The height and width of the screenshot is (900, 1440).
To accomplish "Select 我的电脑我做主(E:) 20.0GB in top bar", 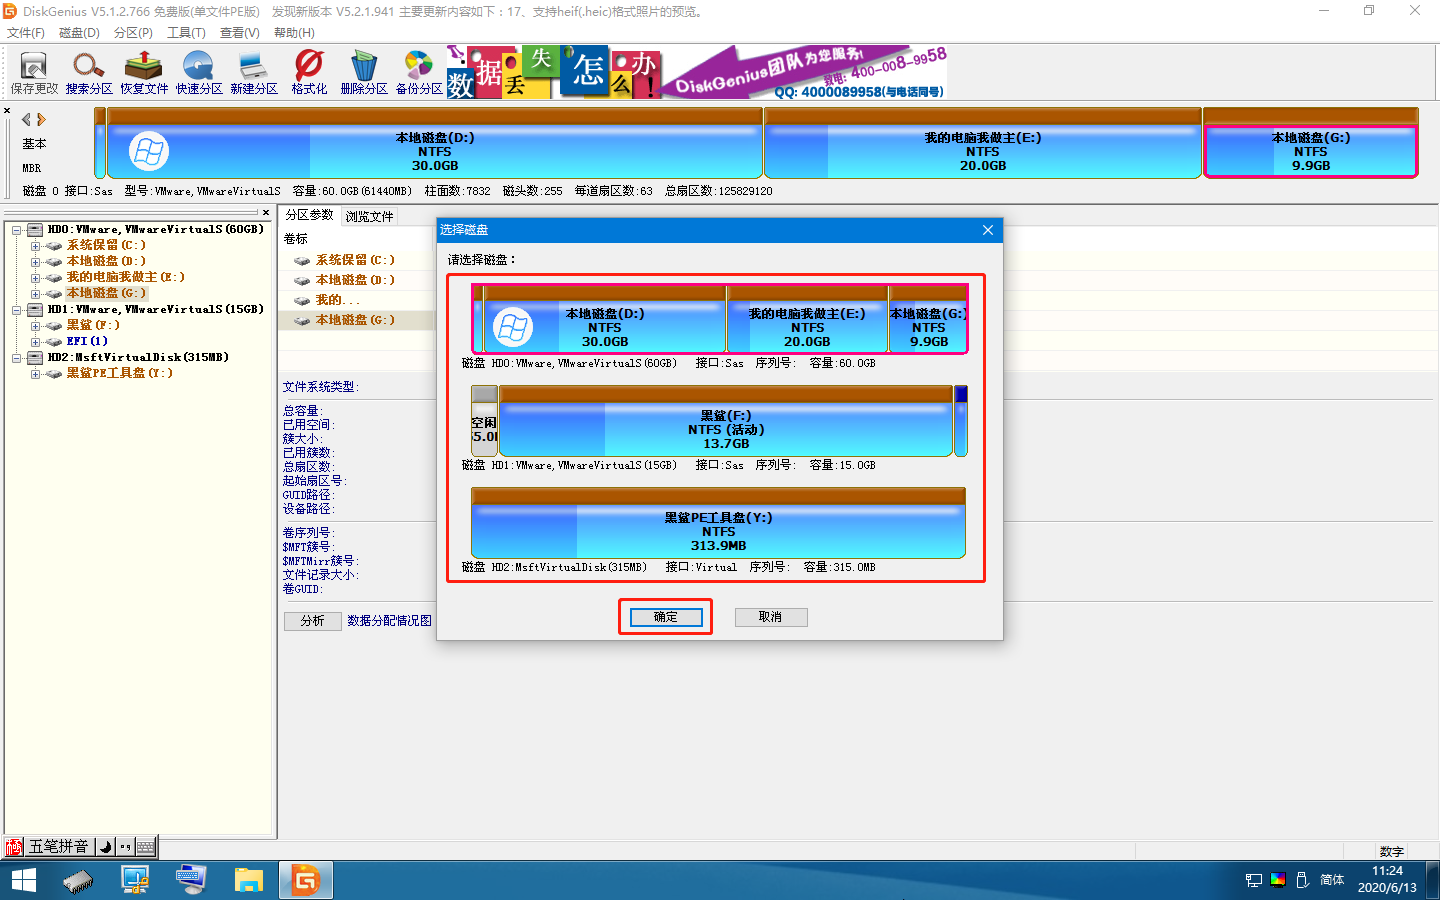I will click(x=983, y=143).
